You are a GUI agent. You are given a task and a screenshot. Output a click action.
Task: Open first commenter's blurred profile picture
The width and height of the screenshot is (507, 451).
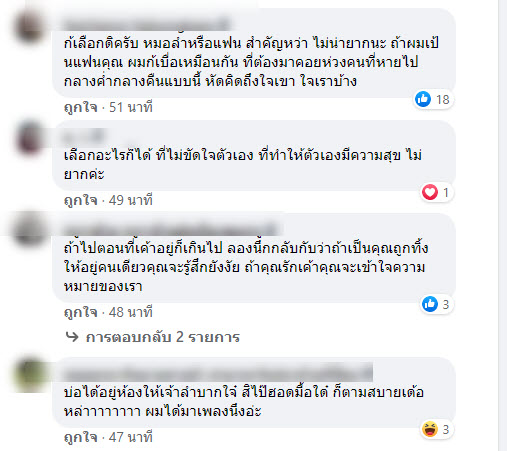tap(29, 27)
